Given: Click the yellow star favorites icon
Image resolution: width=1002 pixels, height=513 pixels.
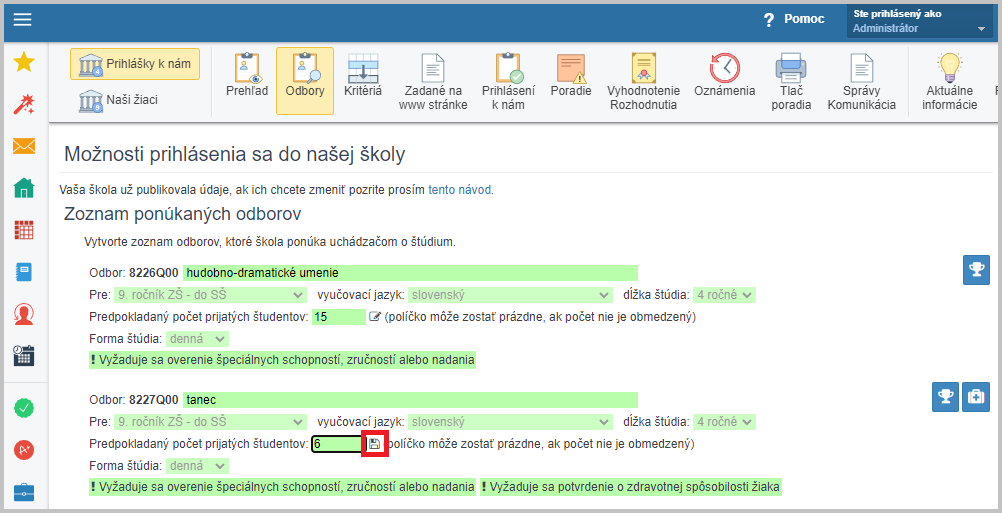Looking at the screenshot, I should [24, 62].
